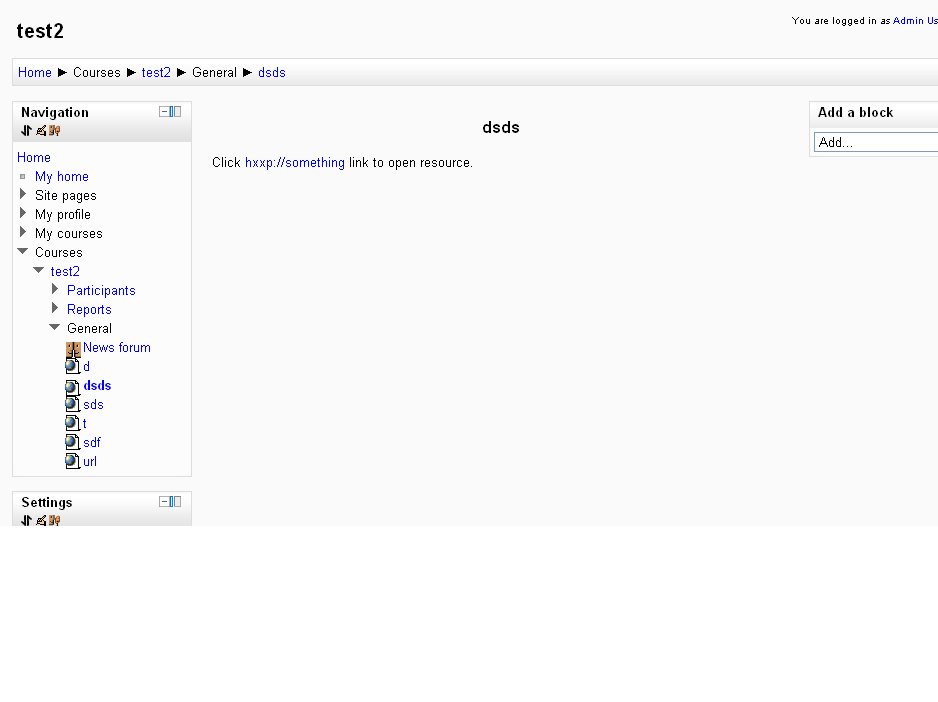
Task: Click dsds in the breadcrumb
Action: point(272,72)
